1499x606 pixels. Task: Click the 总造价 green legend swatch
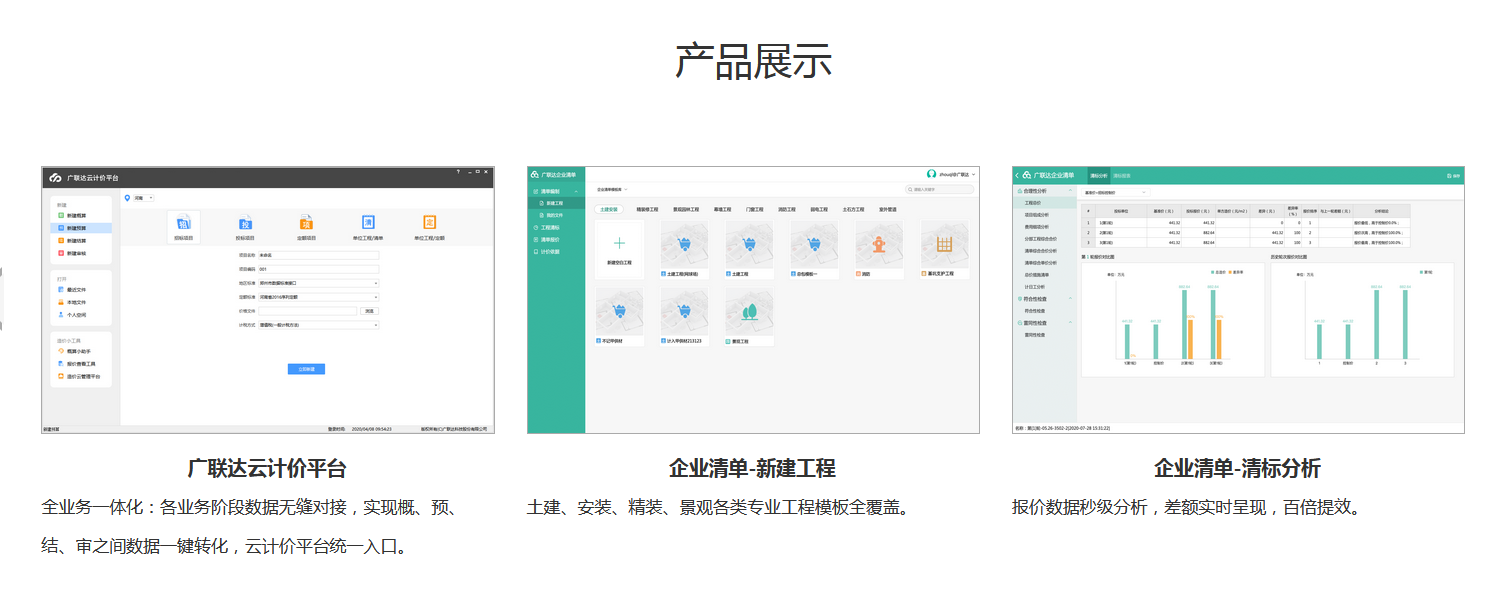[1212, 271]
